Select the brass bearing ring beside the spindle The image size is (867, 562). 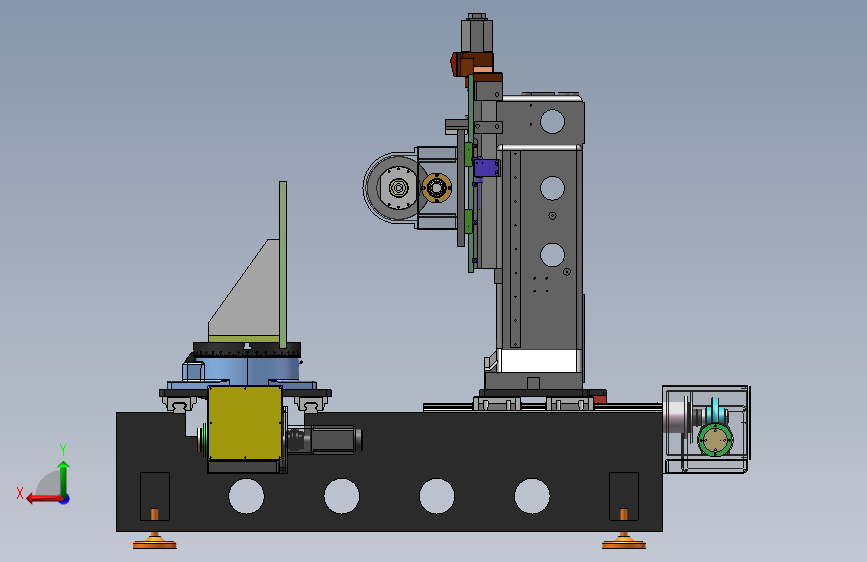437,188
